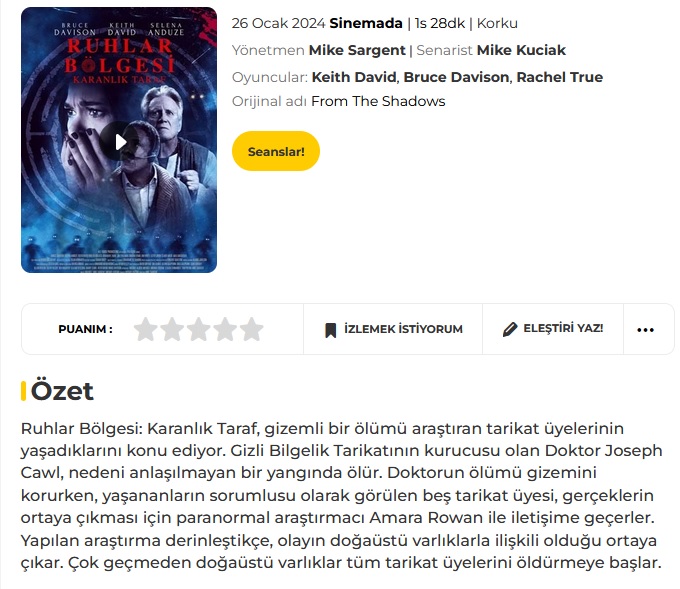Select the Korku genre link
Screen dimensions: 680x589
click(497, 23)
